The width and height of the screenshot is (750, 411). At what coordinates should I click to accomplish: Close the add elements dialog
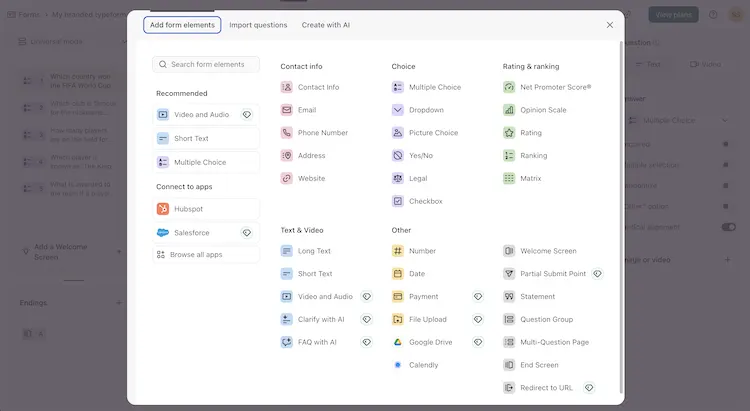pos(610,25)
